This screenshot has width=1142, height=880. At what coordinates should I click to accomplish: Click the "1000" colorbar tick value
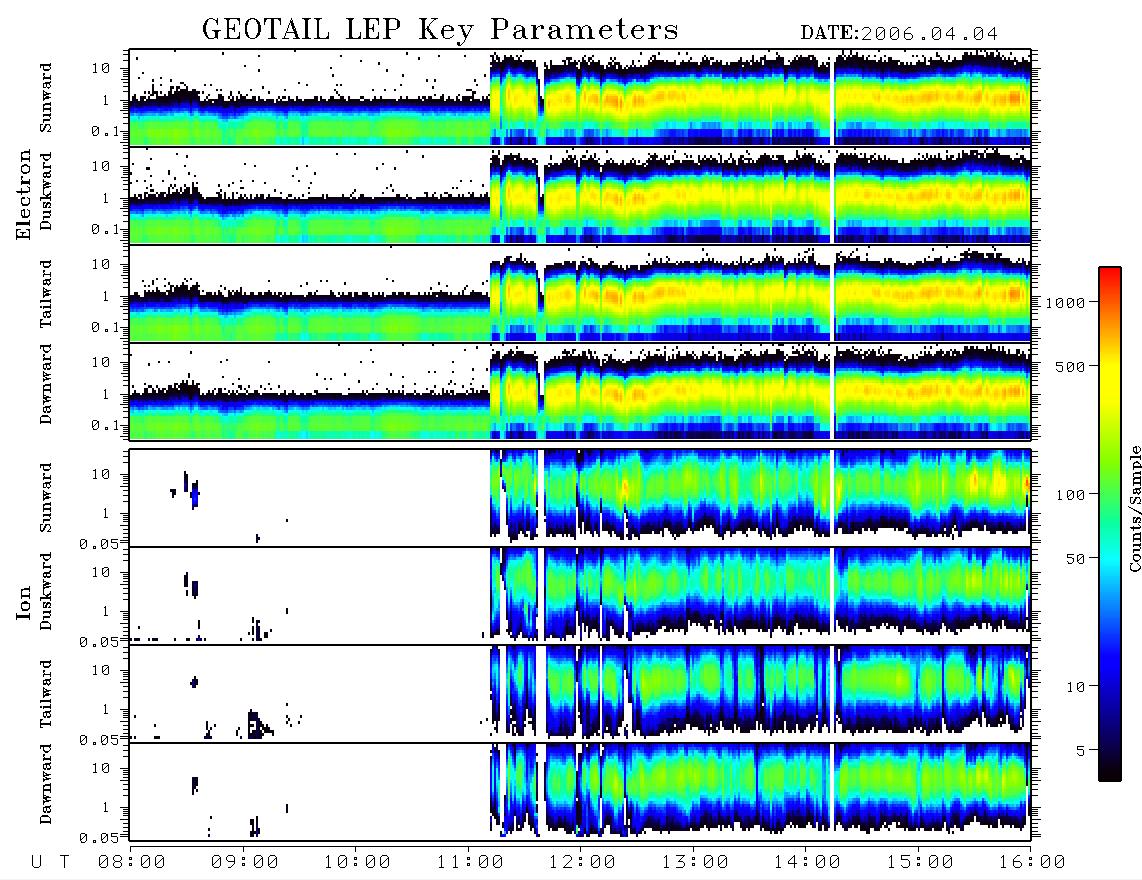click(x=1066, y=303)
